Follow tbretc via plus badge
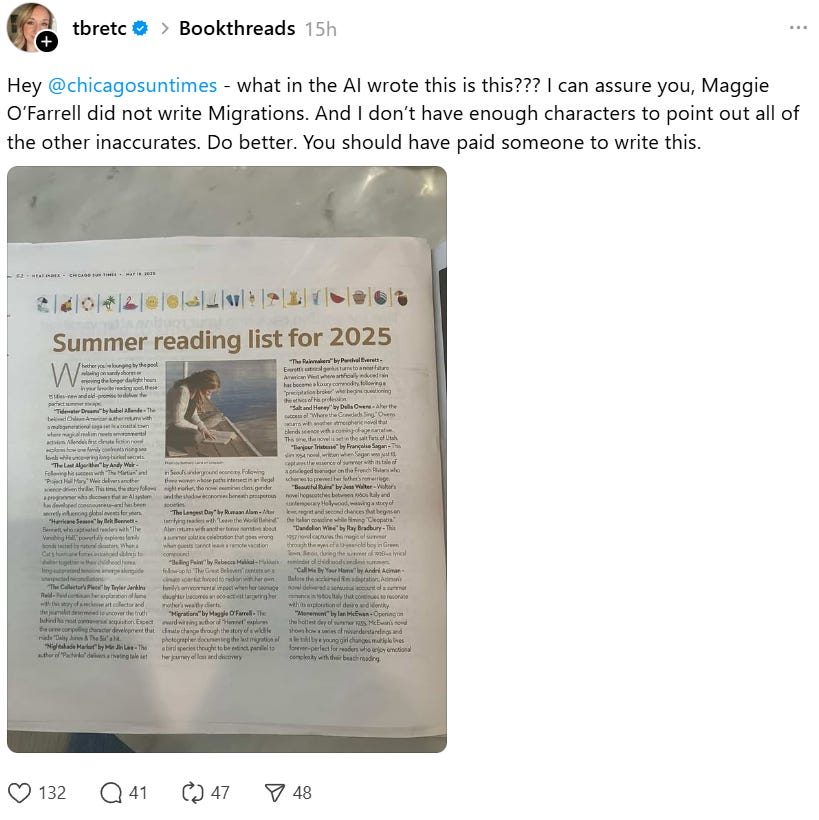Viewport: 819px width, 820px height. click(47, 41)
